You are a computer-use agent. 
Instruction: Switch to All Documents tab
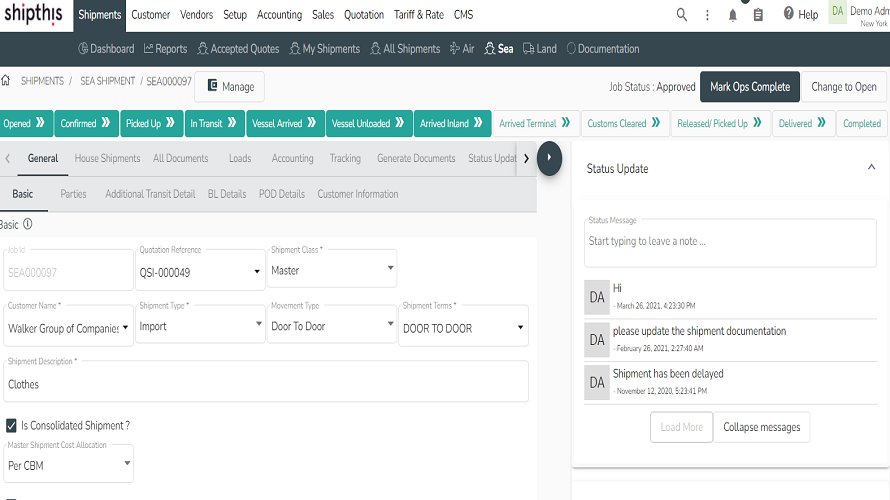click(180, 158)
